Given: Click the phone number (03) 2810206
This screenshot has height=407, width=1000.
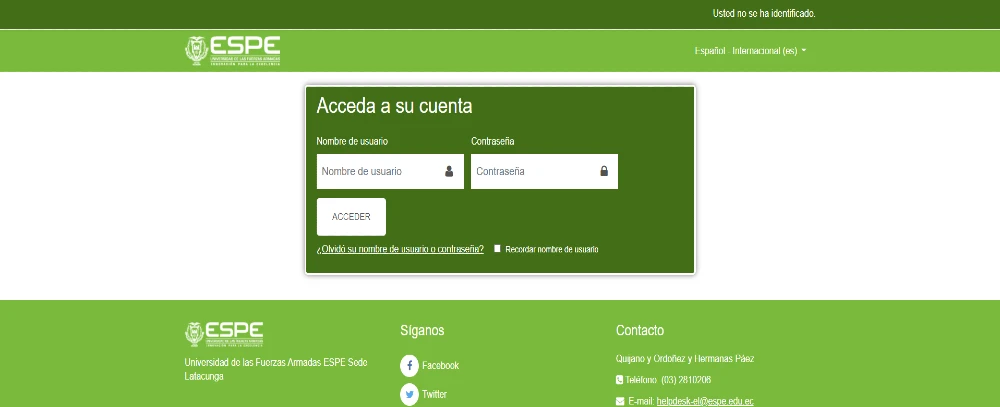Looking at the screenshot, I should click(x=686, y=380).
